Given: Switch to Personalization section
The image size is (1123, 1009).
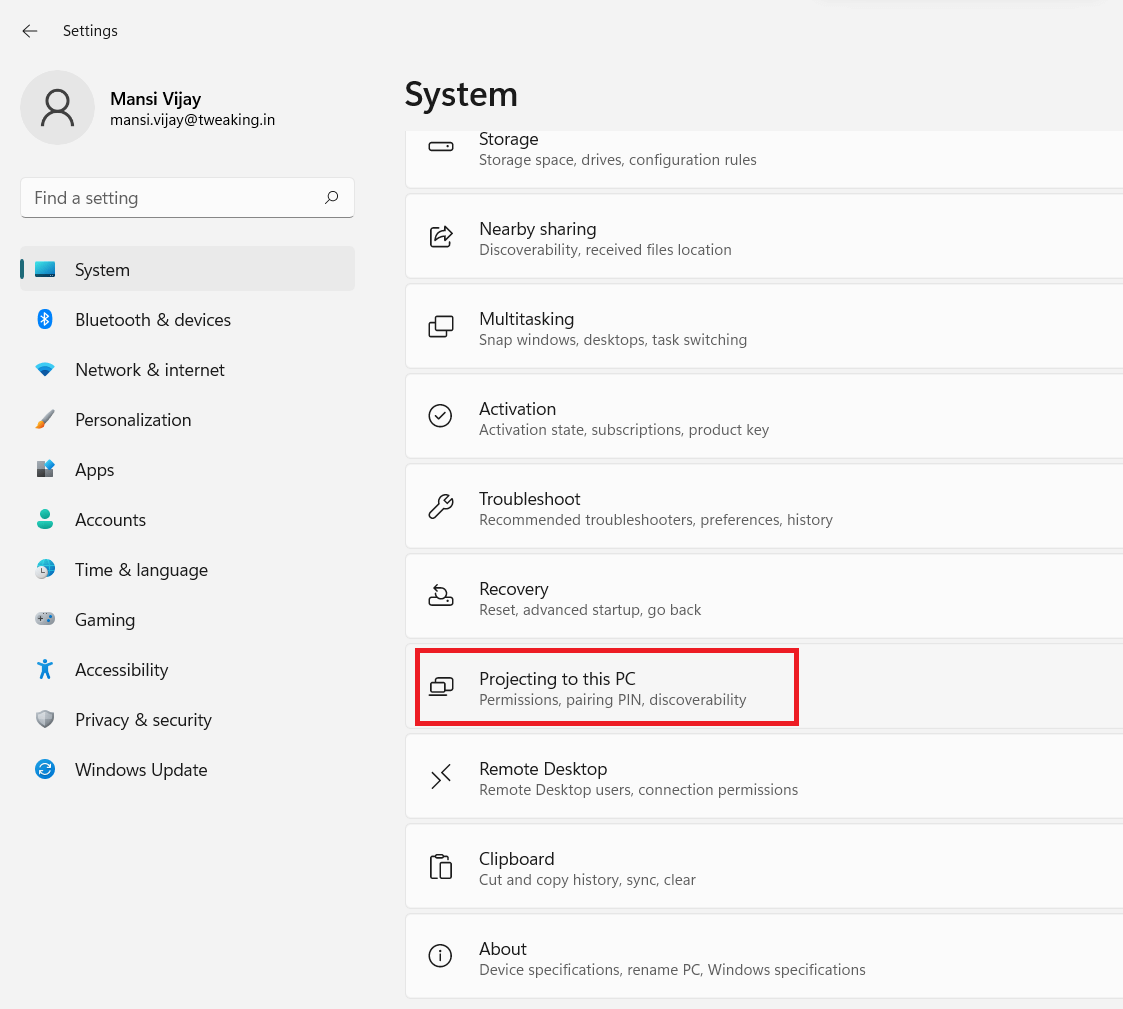Looking at the screenshot, I should [133, 419].
